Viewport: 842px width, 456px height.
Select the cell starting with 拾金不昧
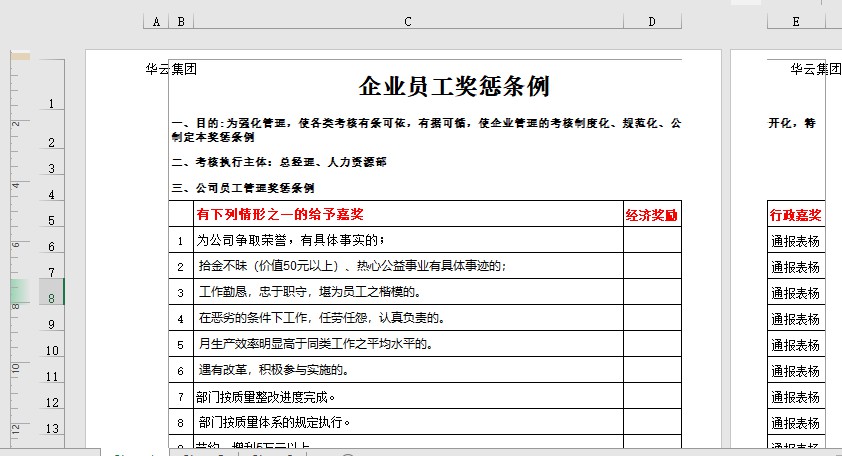tap(352, 266)
